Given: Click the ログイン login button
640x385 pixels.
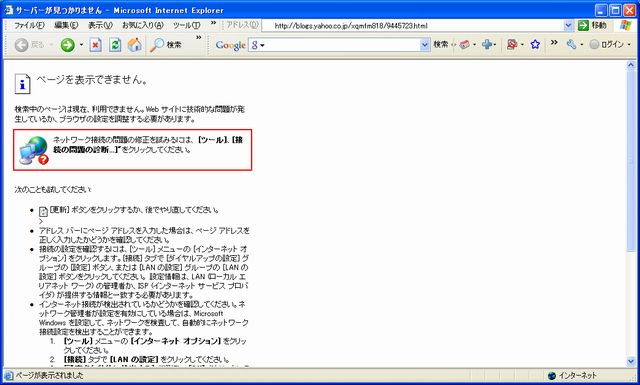Looking at the screenshot, I should [607, 45].
